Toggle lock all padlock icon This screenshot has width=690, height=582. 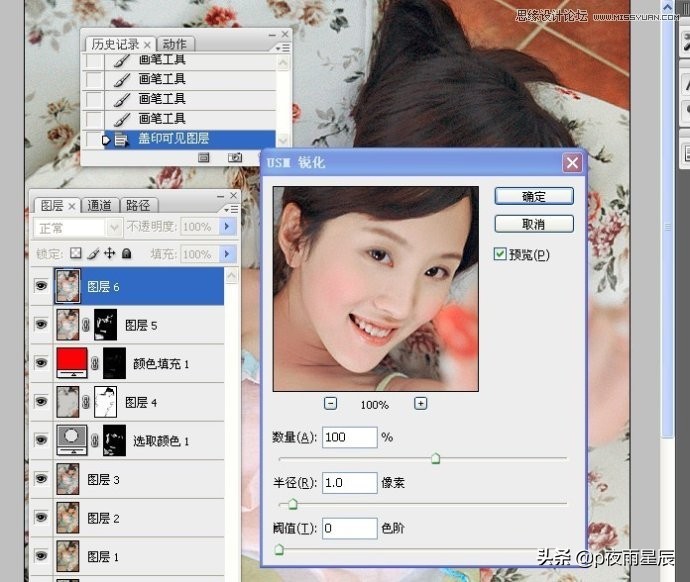coord(127,253)
